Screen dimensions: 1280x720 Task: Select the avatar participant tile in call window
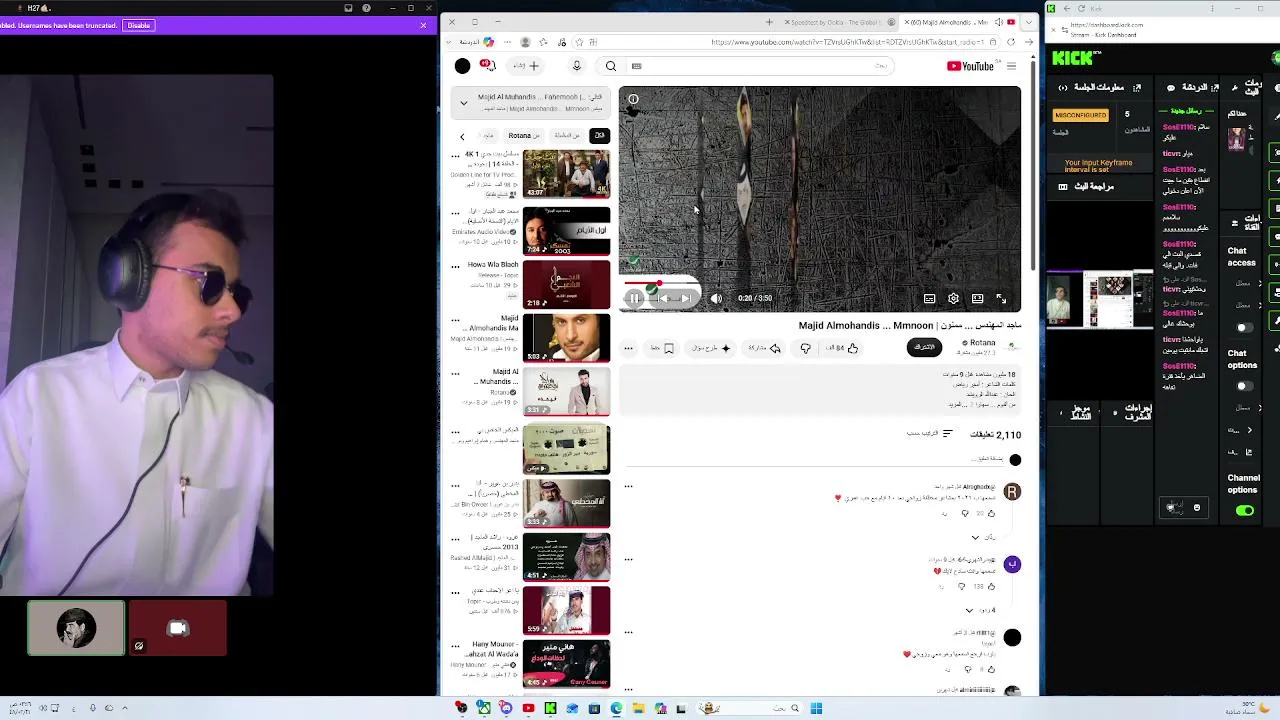(76, 628)
